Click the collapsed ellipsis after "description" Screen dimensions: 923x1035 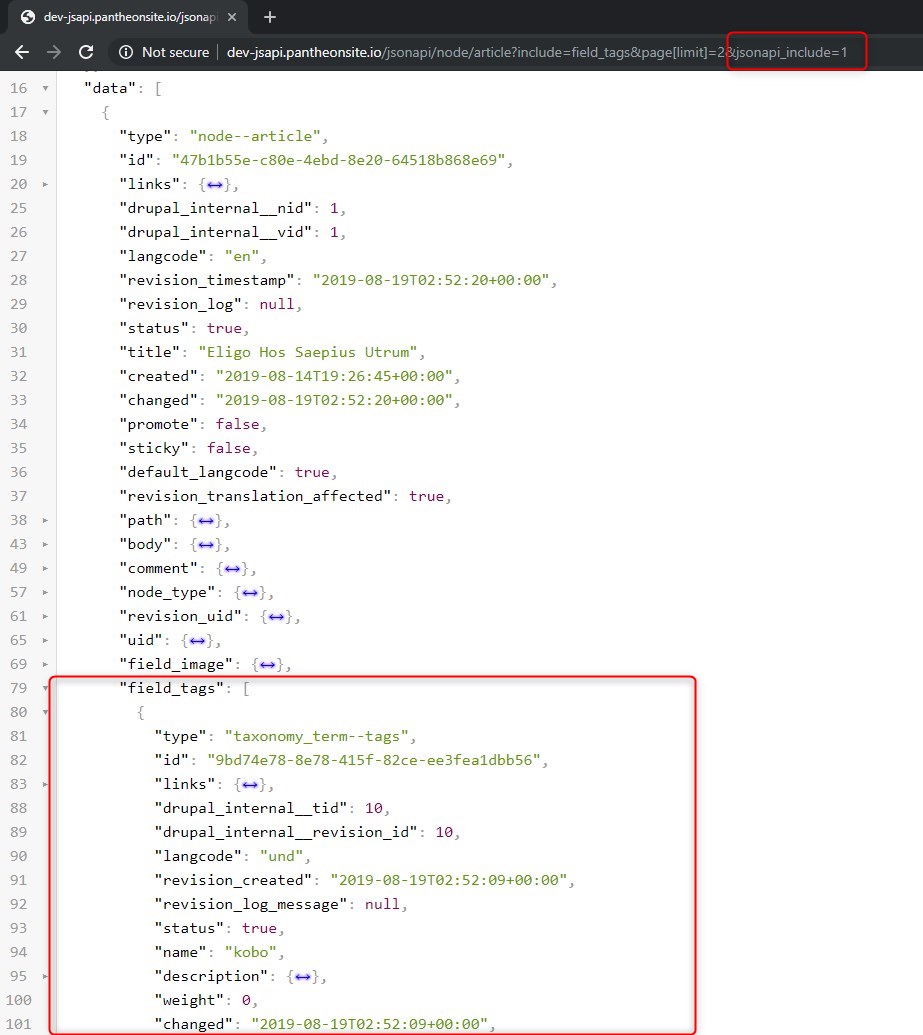coord(302,977)
